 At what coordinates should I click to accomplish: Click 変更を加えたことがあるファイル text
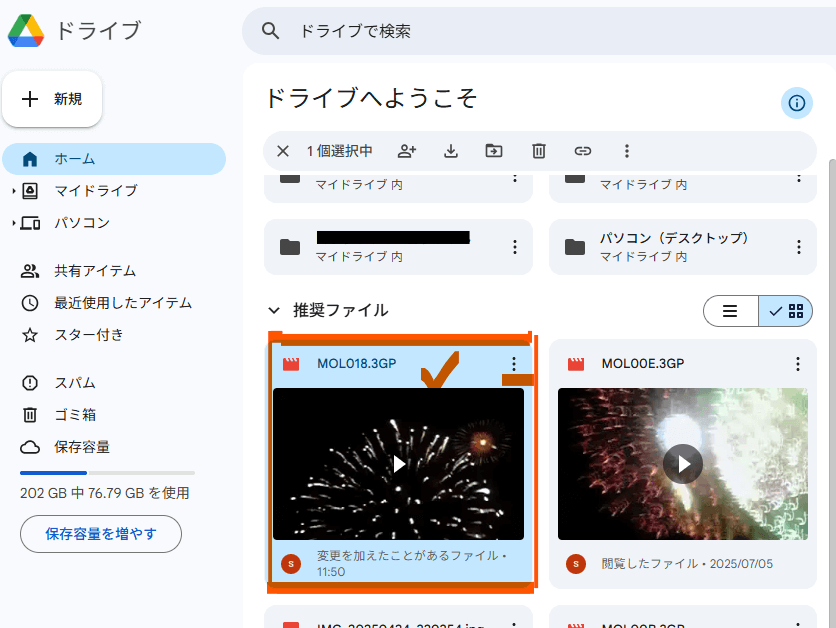coord(407,555)
